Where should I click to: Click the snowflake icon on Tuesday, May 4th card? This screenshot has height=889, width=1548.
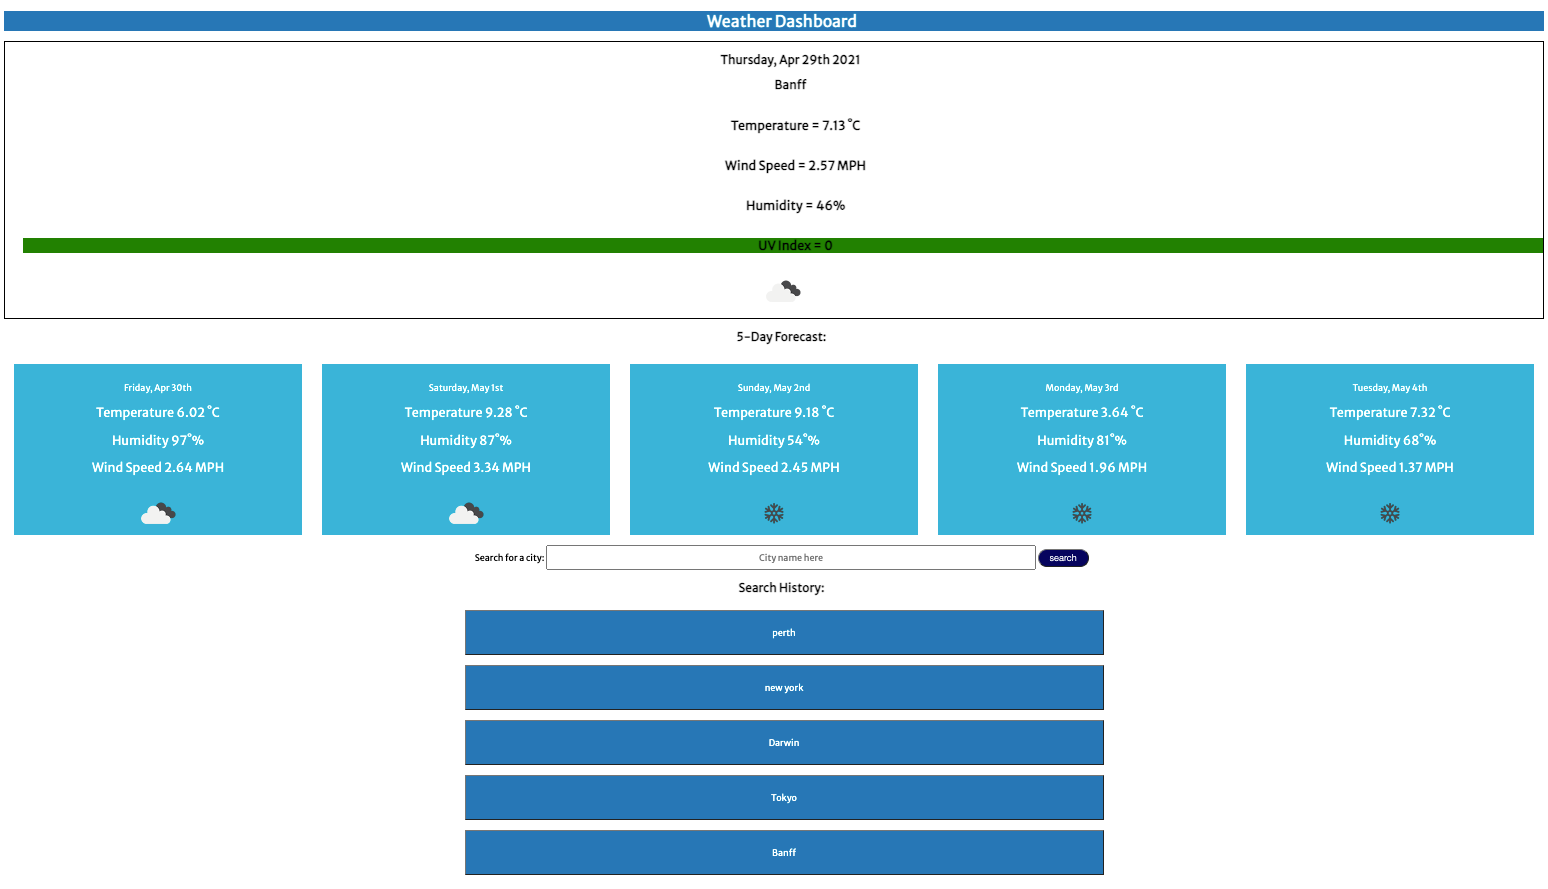click(1390, 514)
